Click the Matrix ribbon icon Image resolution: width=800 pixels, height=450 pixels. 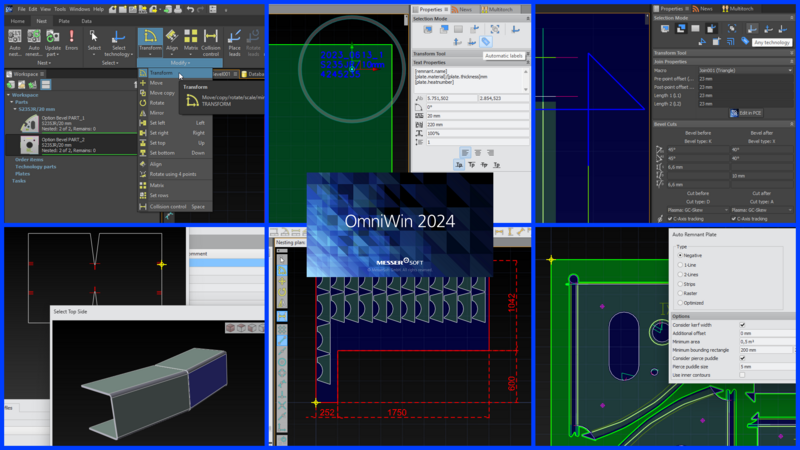[191, 37]
